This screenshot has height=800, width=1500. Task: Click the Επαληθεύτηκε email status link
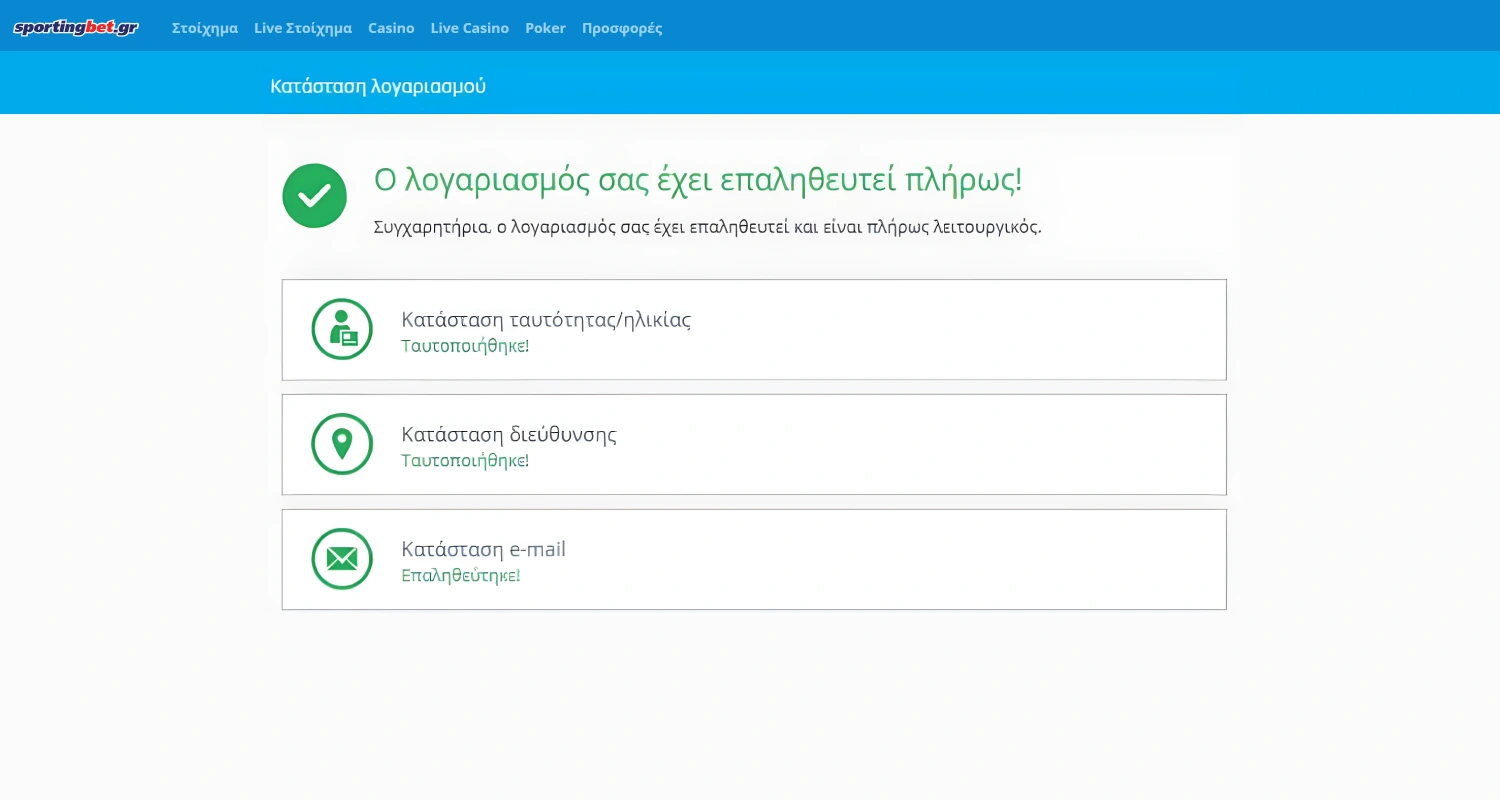pos(460,575)
